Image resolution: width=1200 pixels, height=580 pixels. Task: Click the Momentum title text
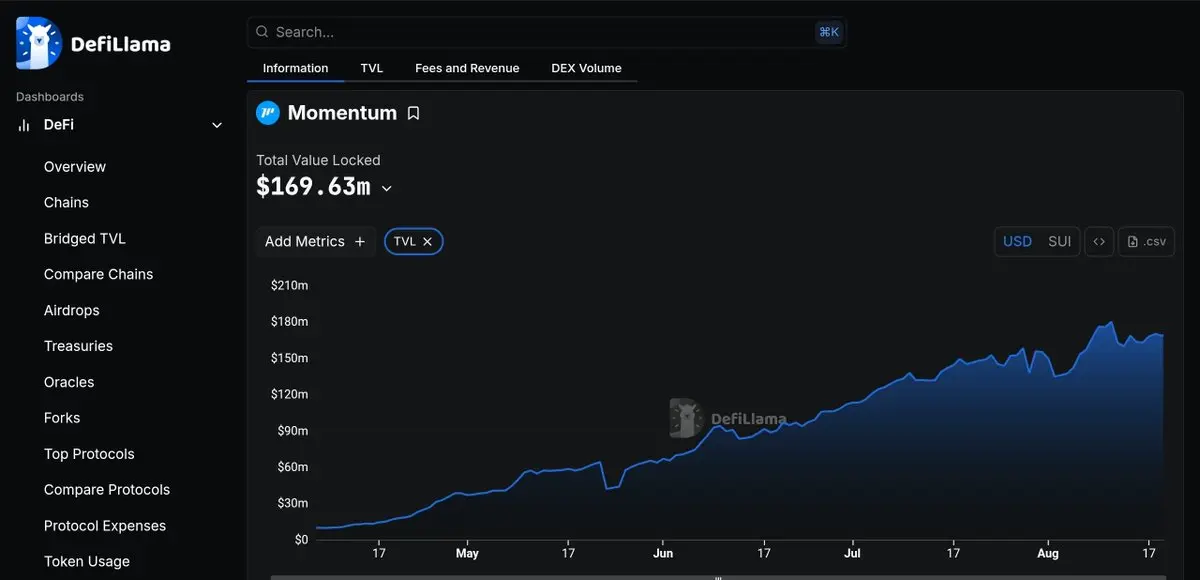pyautogui.click(x=342, y=113)
